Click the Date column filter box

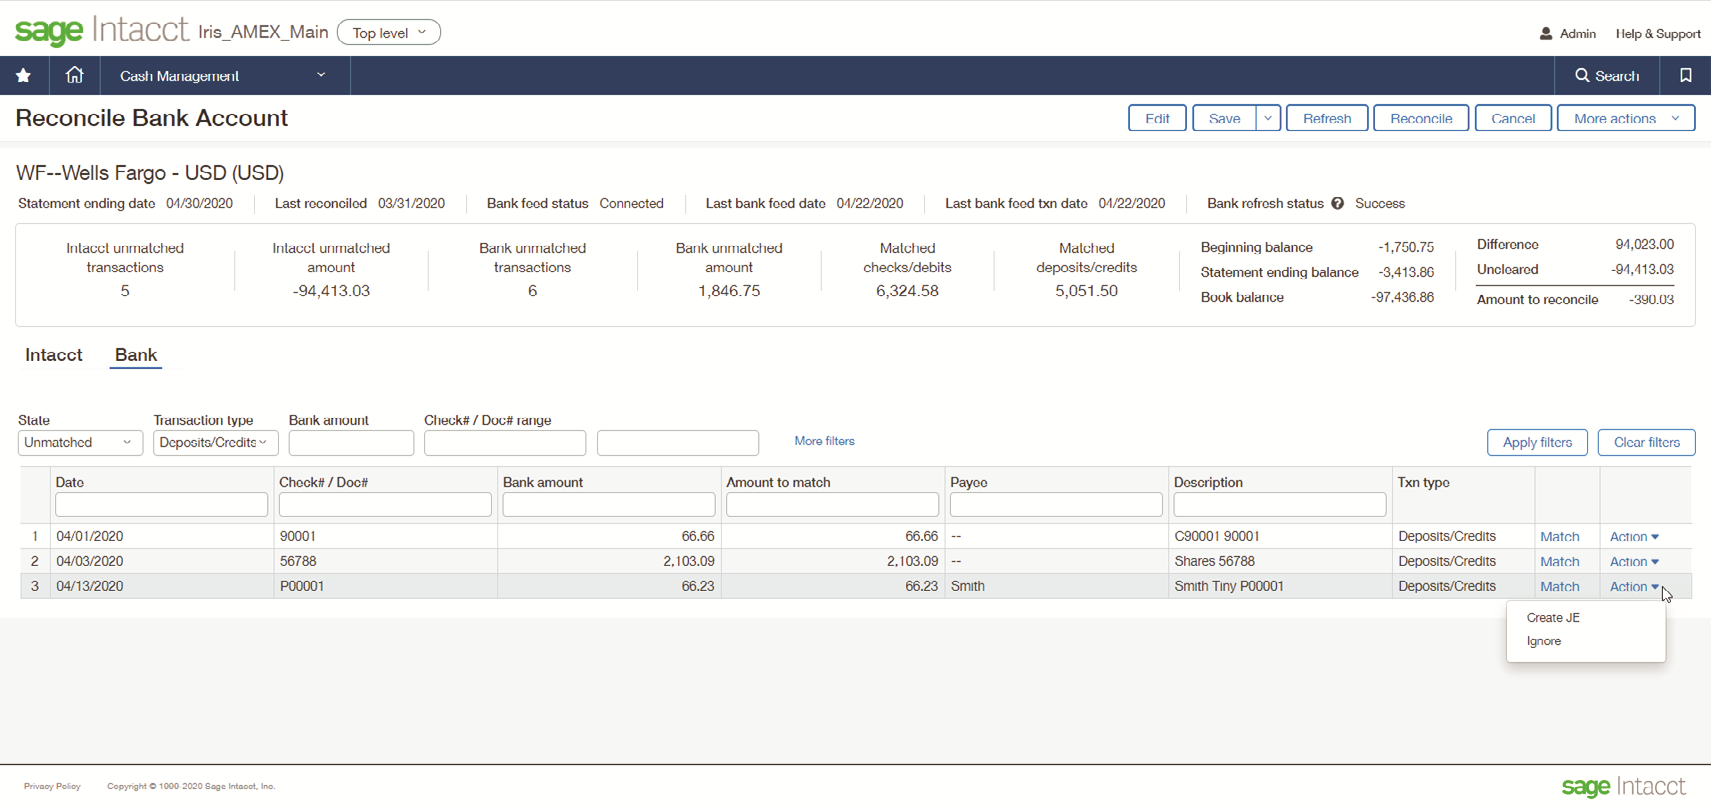click(x=161, y=505)
